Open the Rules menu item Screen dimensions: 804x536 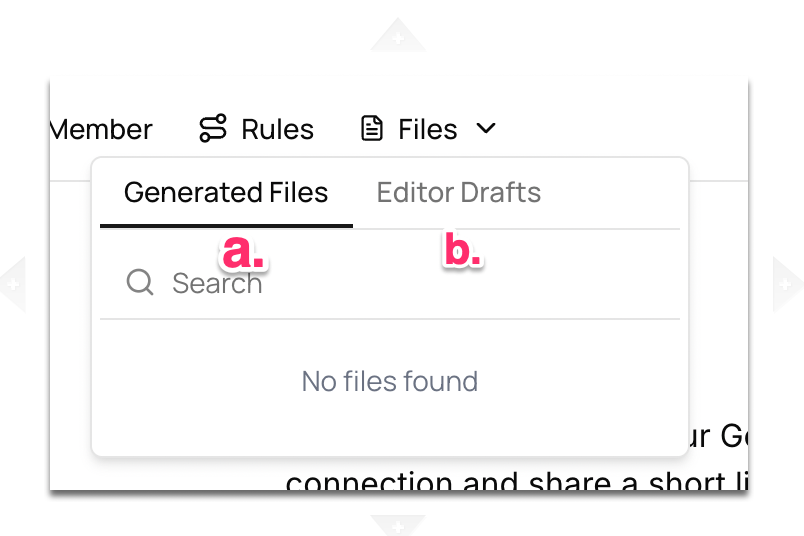(277, 130)
